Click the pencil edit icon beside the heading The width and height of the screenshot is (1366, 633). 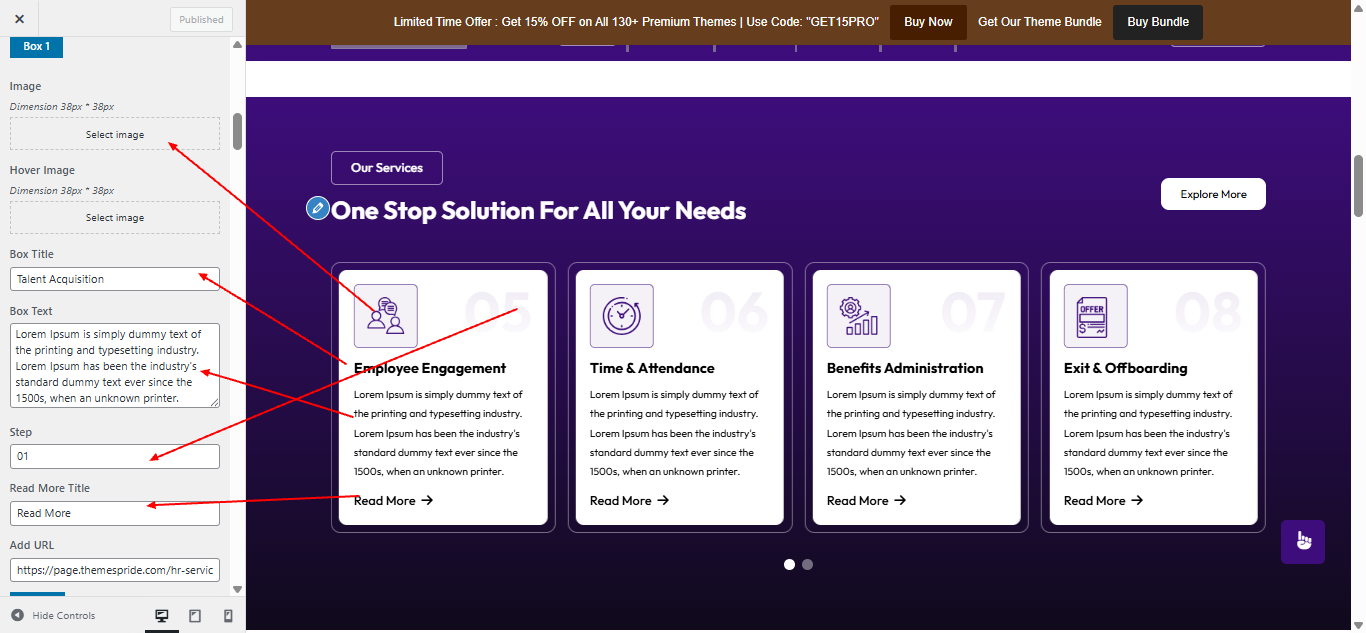pos(317,209)
